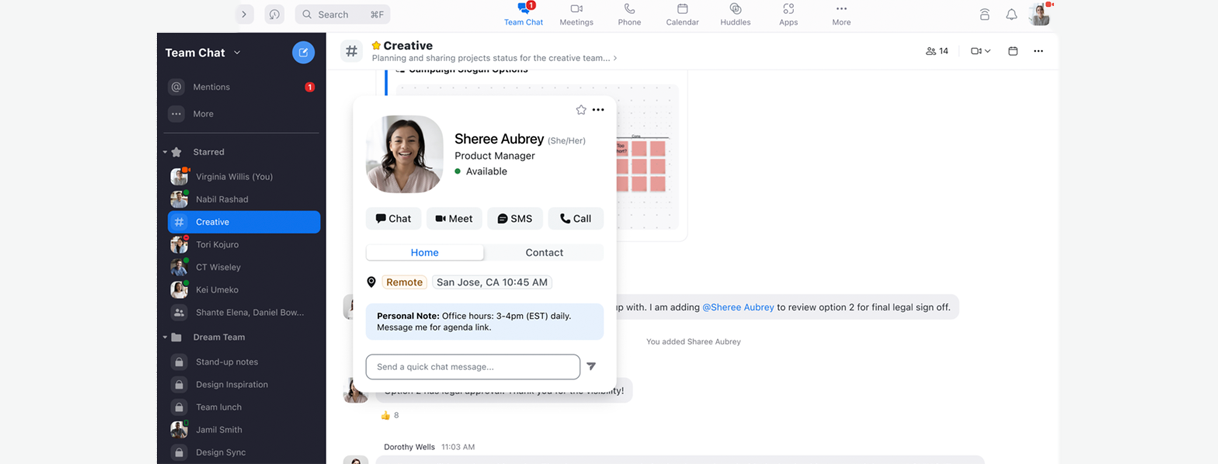This screenshot has height=464, width=1218.
Task: Click the Call button
Action: click(576, 218)
